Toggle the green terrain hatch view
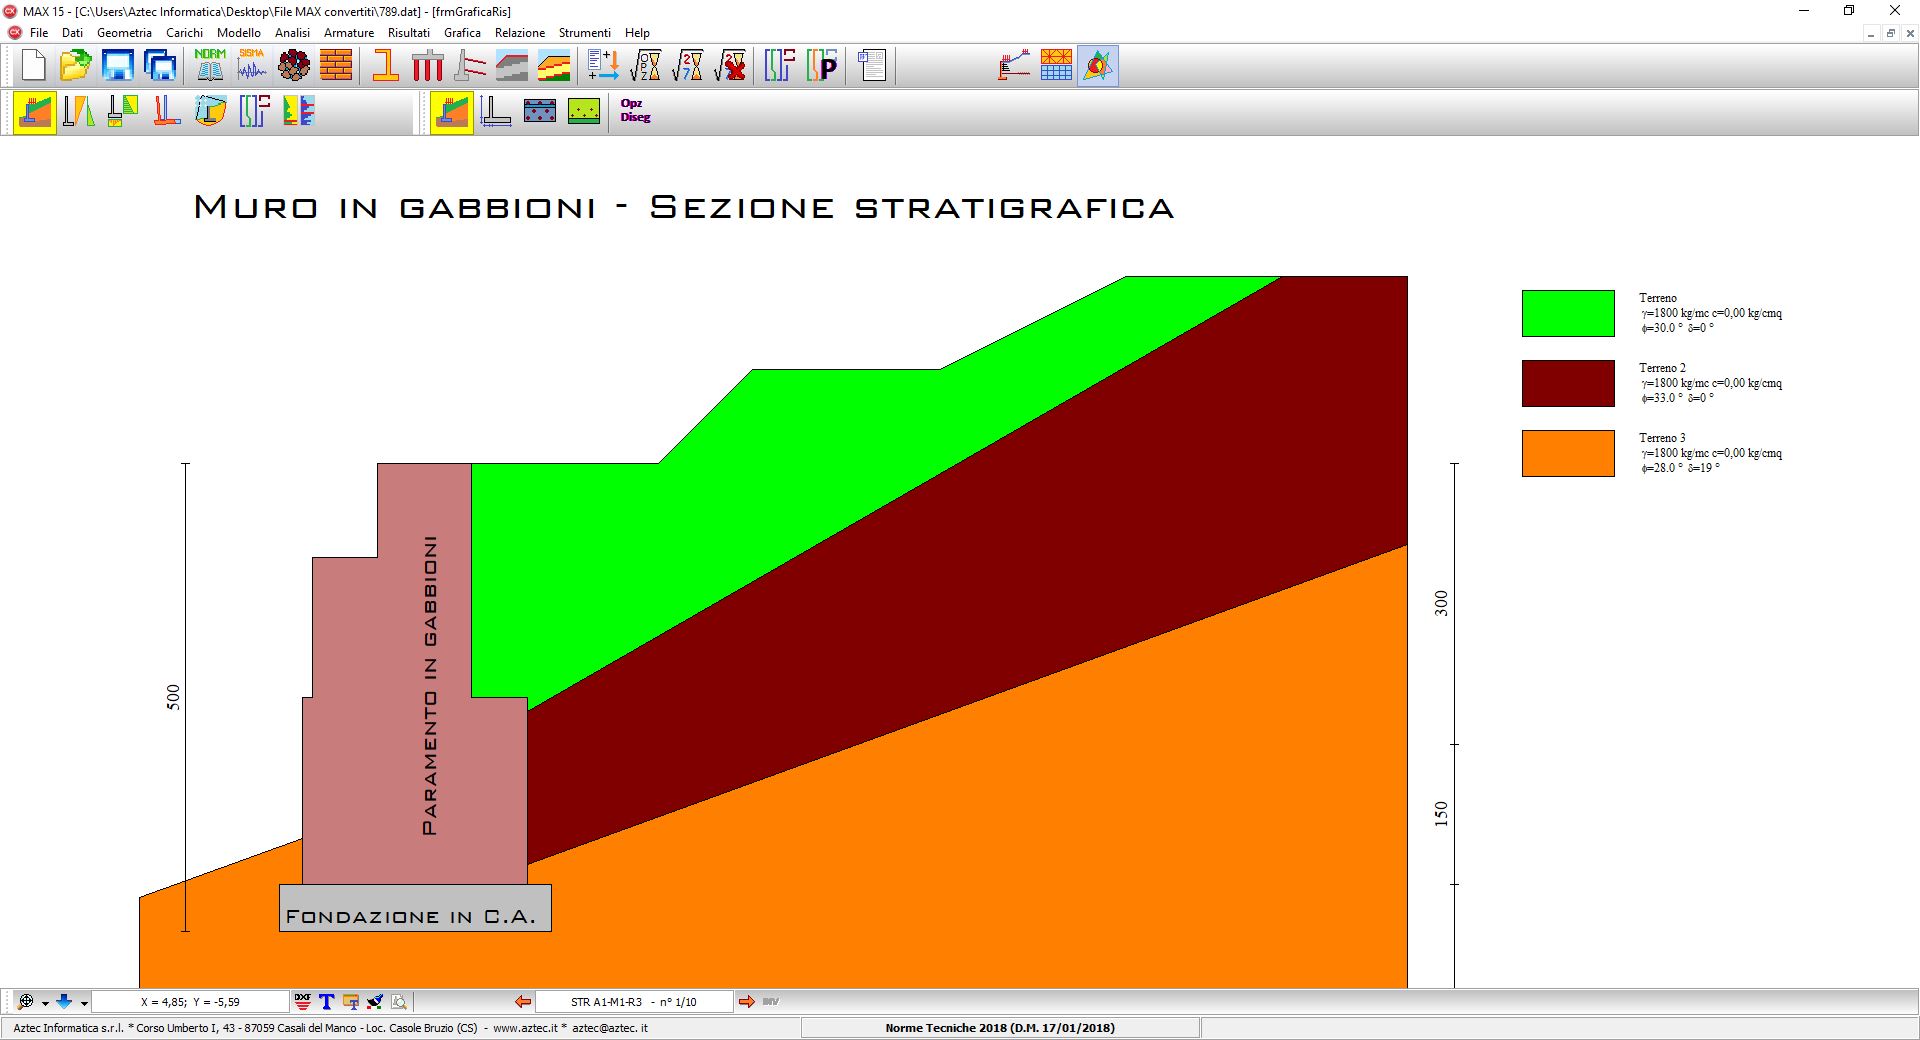This screenshot has height=1040, width=1920. (584, 111)
